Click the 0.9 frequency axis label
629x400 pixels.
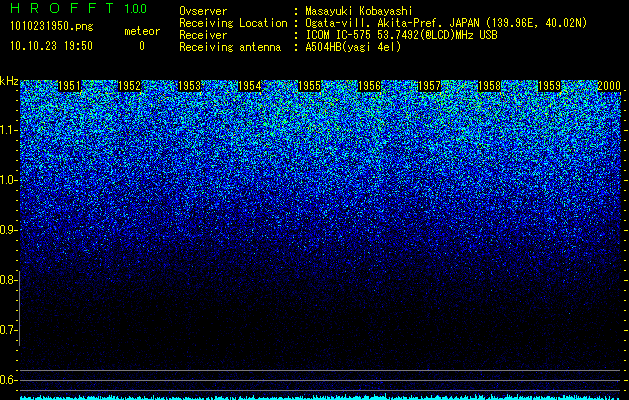tap(7, 230)
